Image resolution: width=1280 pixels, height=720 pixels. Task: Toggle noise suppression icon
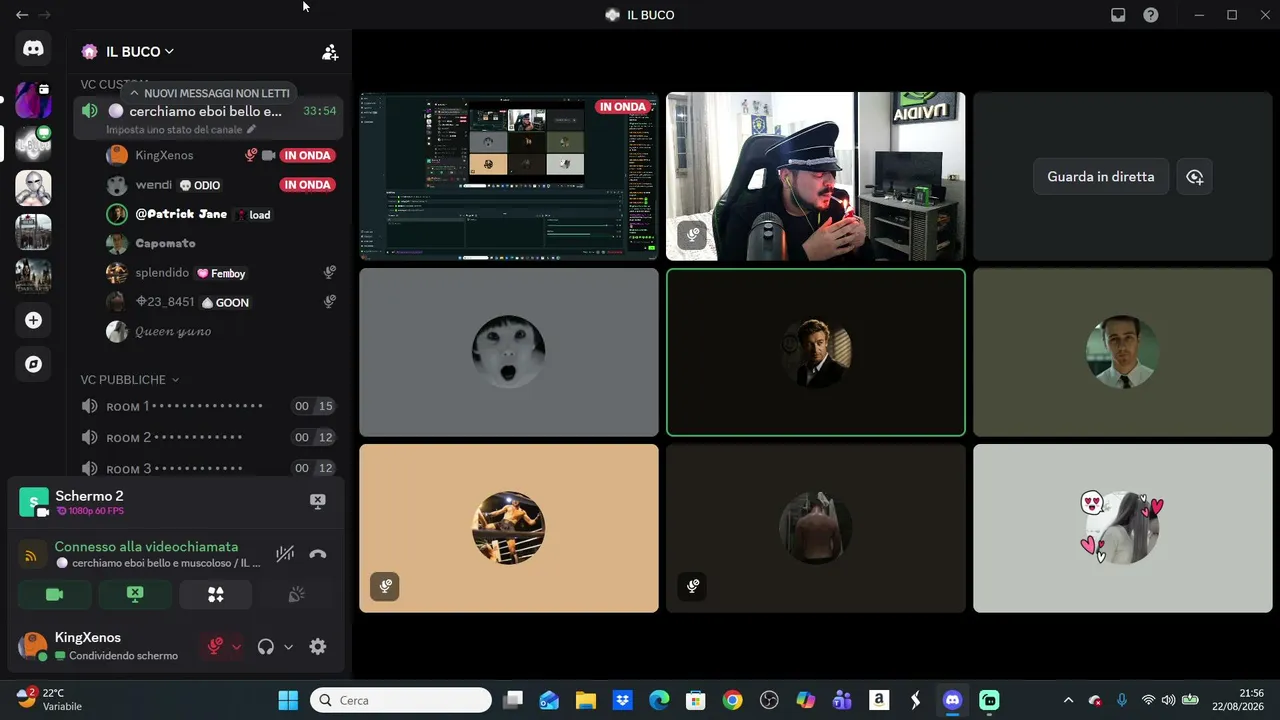point(285,554)
